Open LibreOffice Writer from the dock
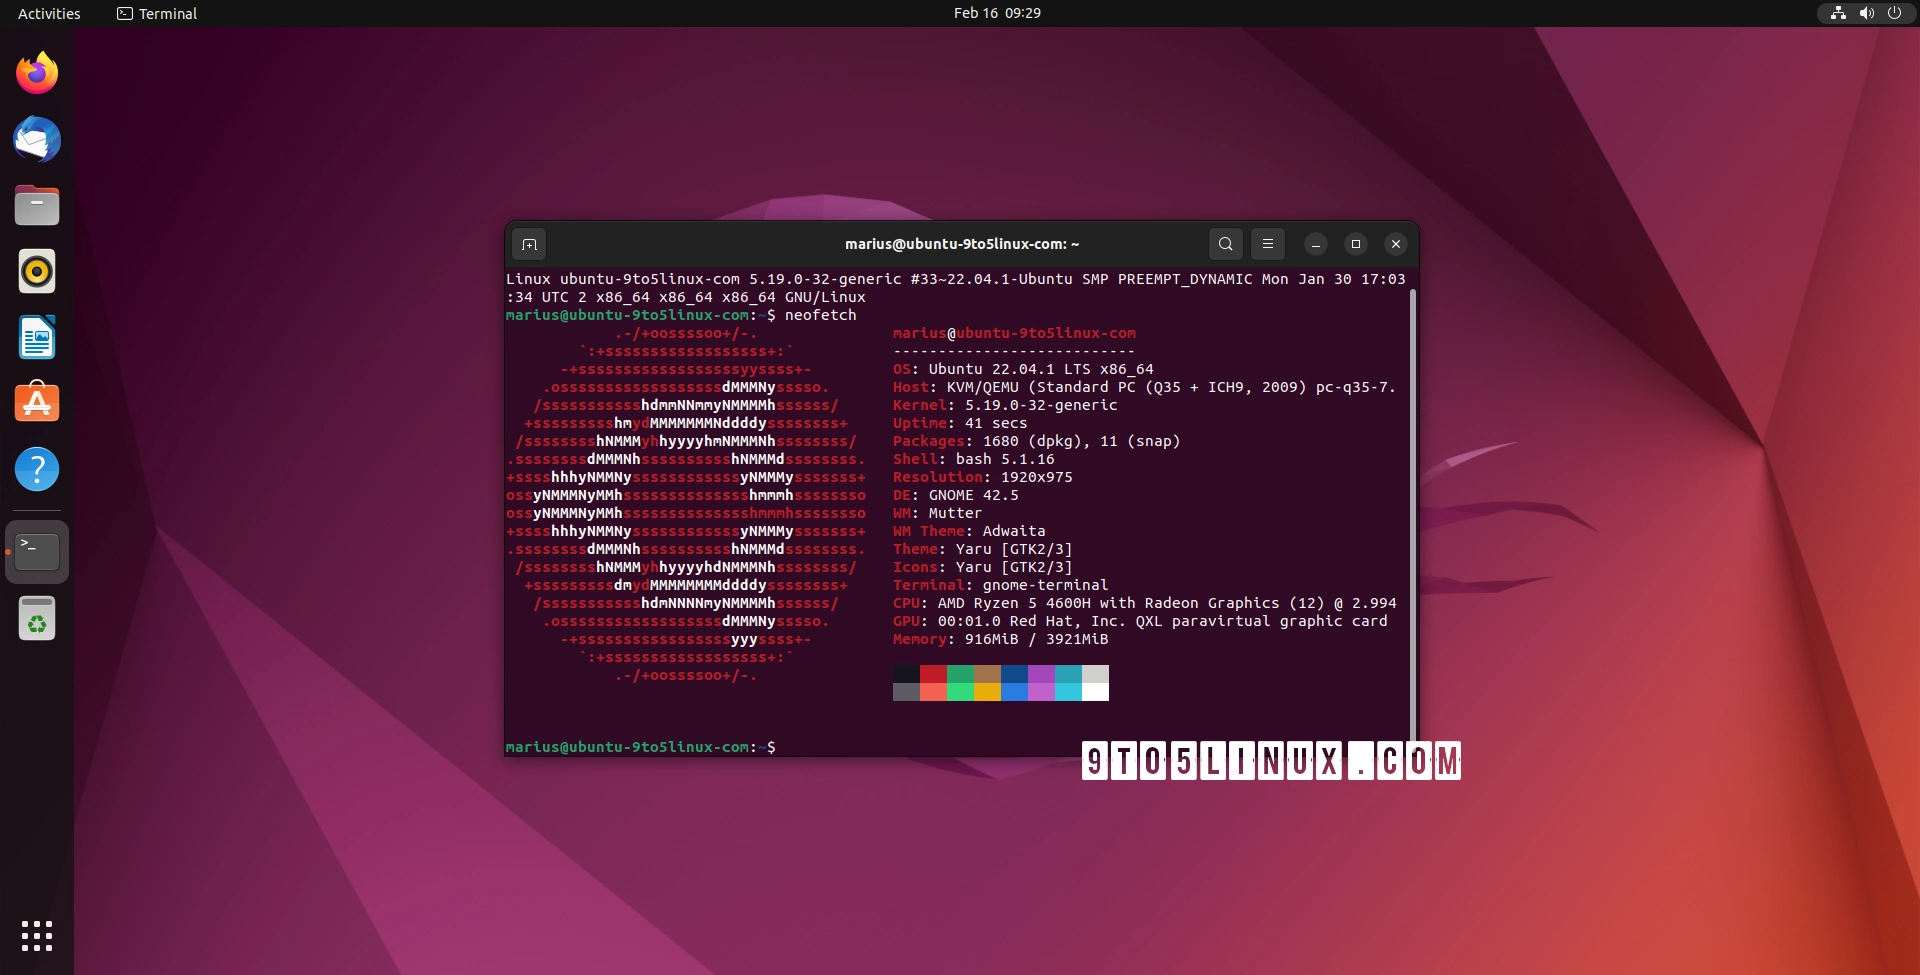Screen dimensions: 1920x975 (x=37, y=338)
